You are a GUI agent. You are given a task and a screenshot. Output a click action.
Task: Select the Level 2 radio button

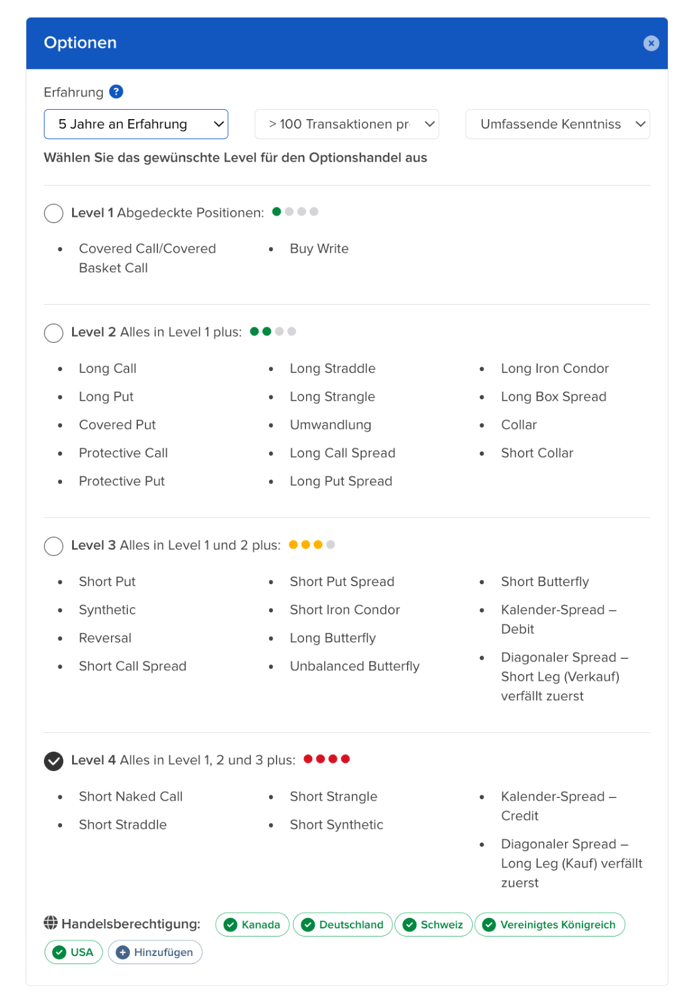(x=54, y=332)
